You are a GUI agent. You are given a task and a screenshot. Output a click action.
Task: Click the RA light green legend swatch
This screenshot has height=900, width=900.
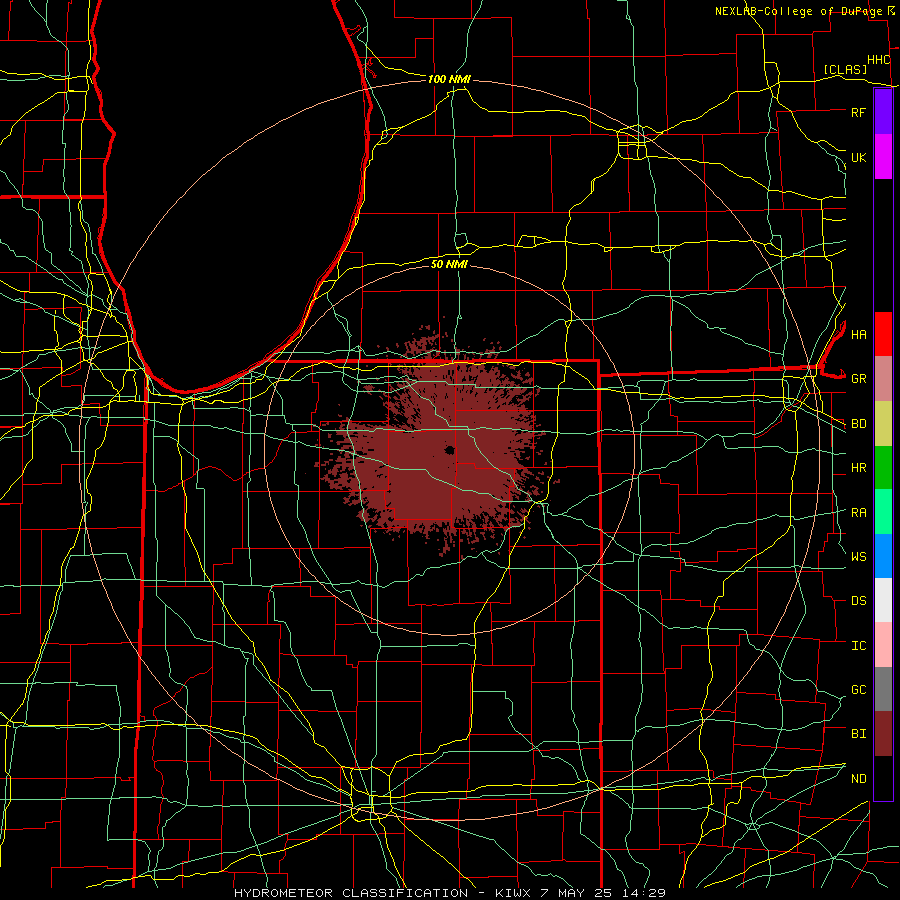(883, 512)
